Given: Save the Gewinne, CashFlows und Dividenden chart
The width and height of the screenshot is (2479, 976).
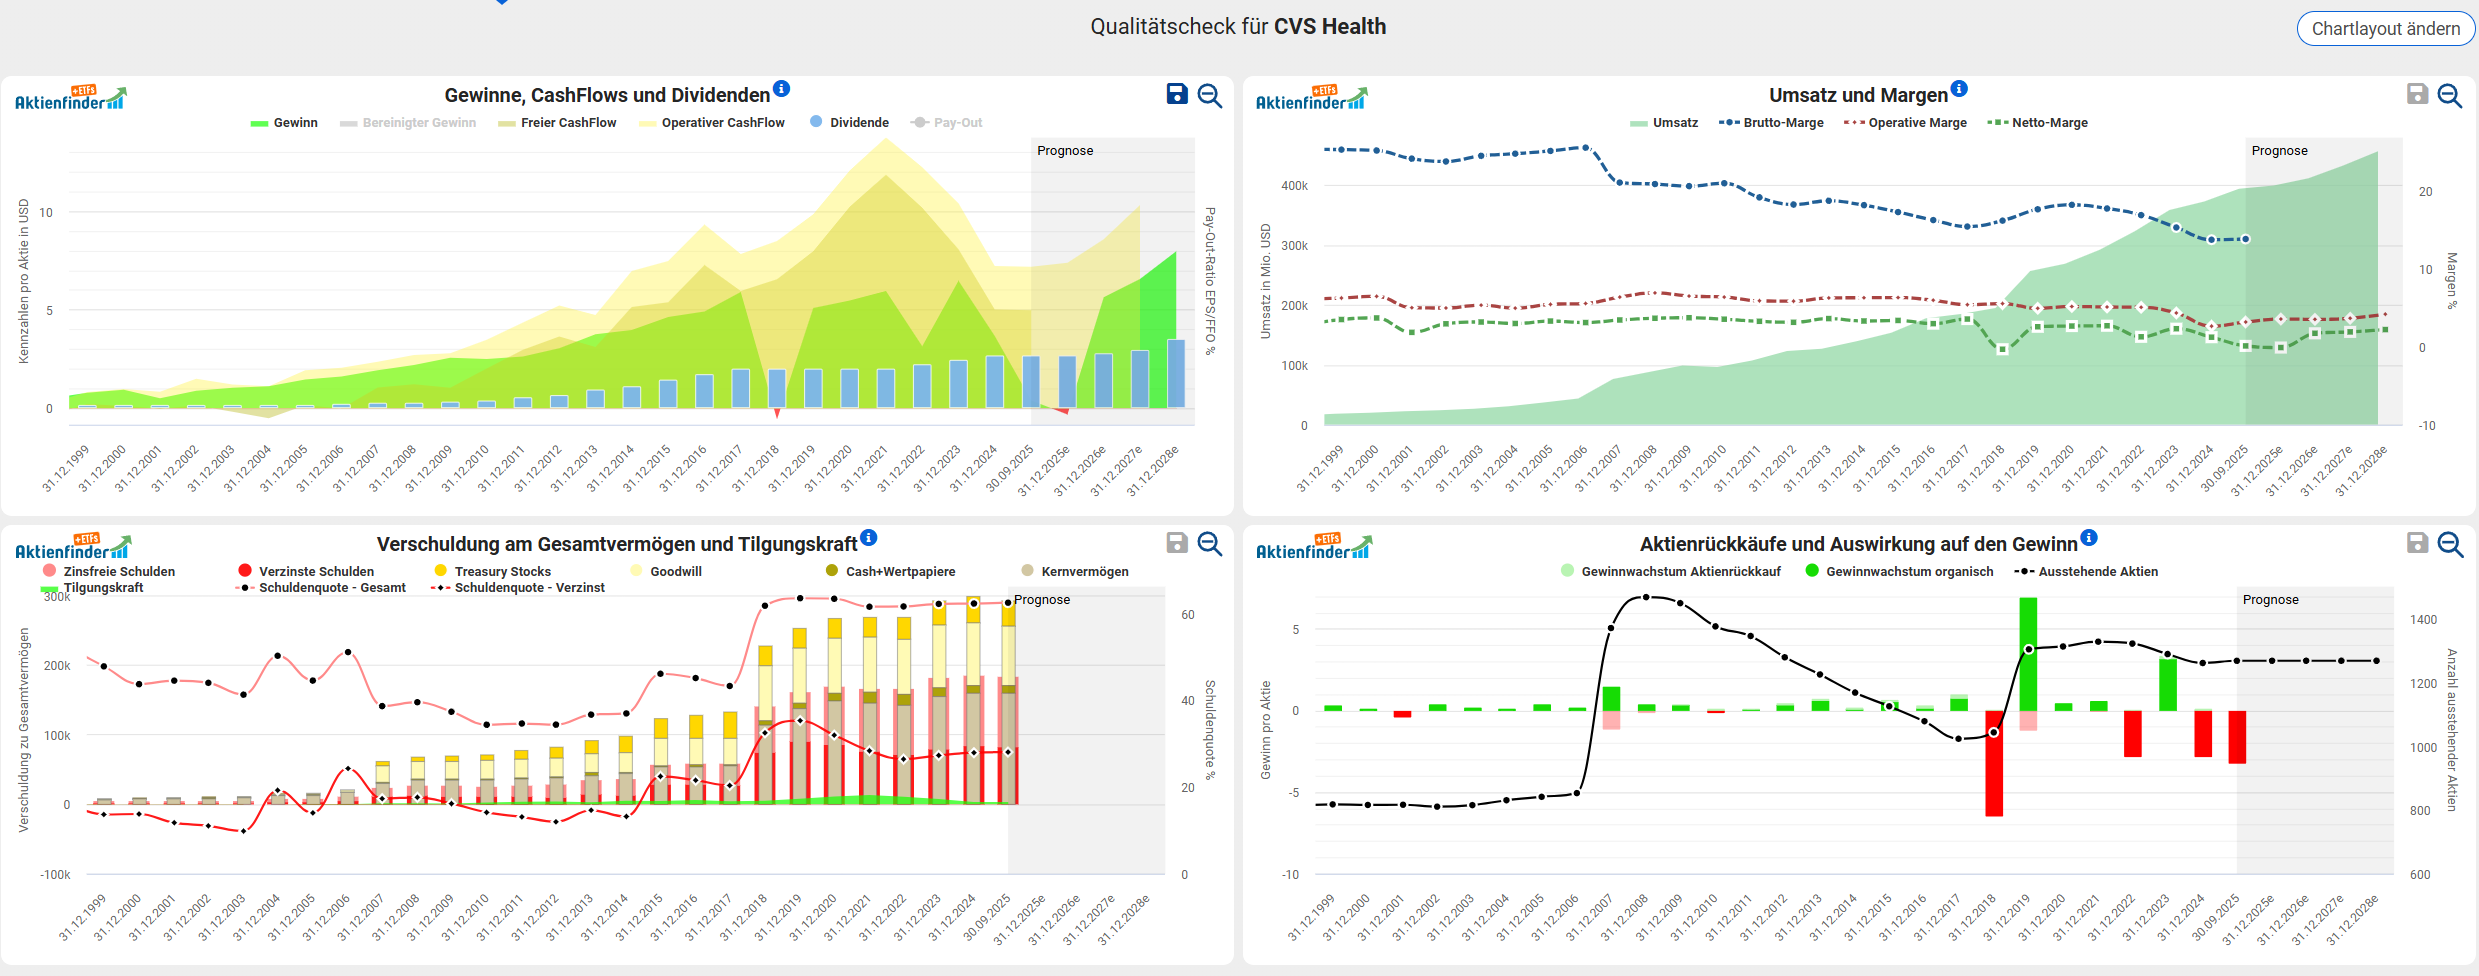Looking at the screenshot, I should click(x=1177, y=94).
